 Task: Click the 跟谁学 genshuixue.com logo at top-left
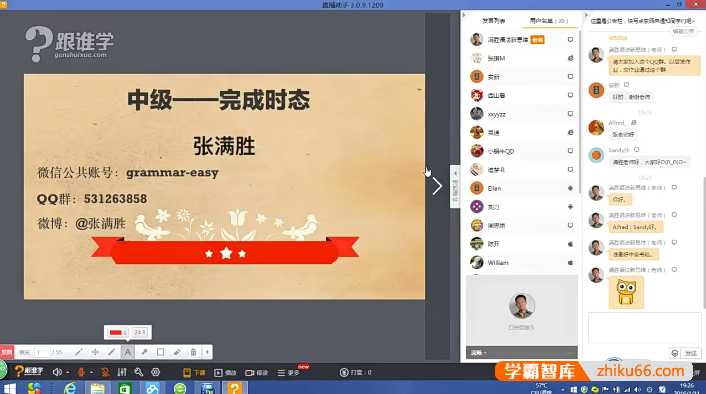pos(69,44)
